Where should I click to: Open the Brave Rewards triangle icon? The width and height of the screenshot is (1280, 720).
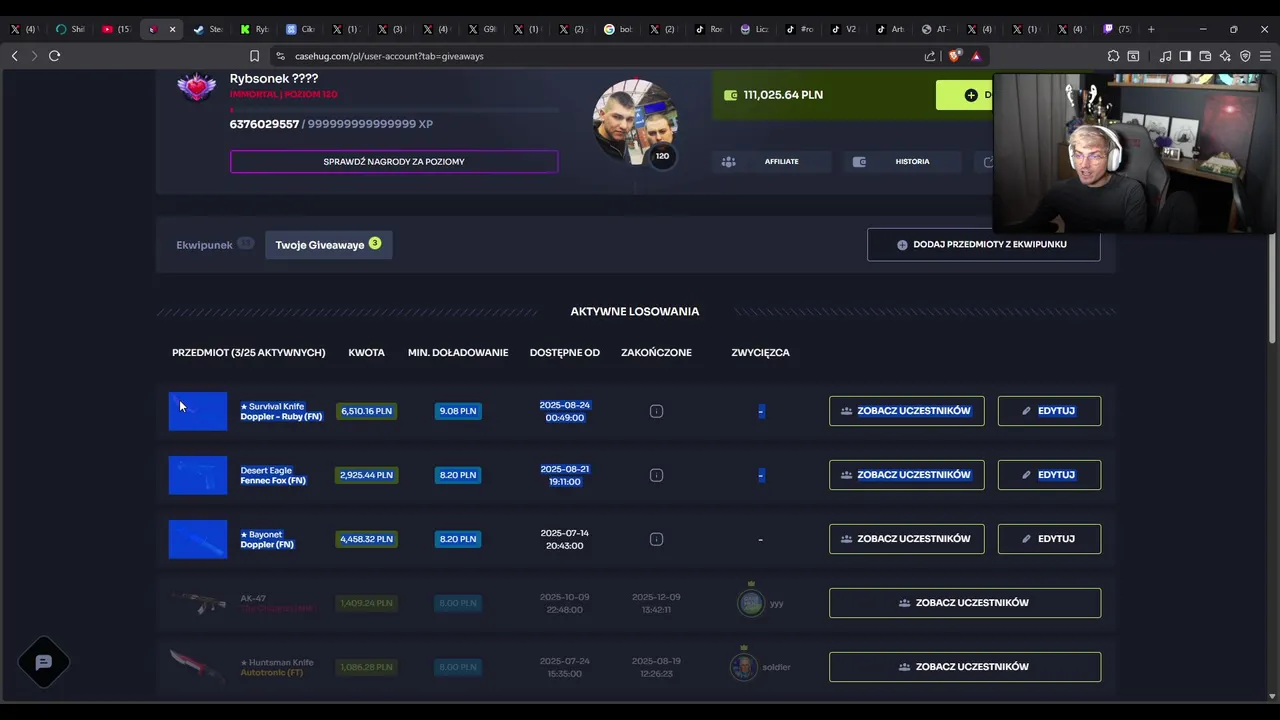(x=976, y=56)
